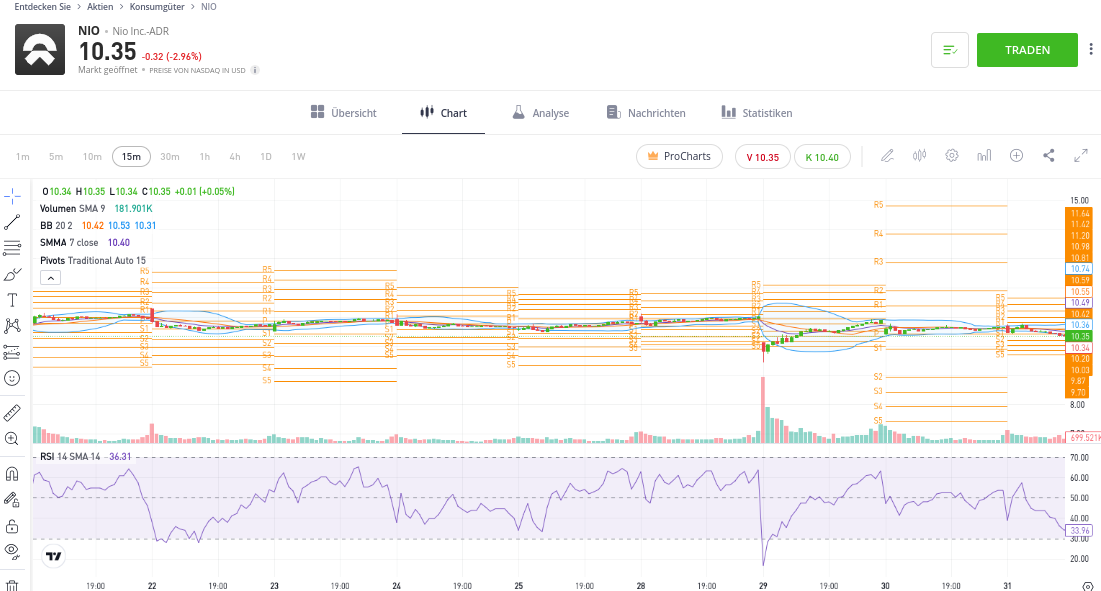Viewport: 1101px width, 591px height.
Task: Add comparison with plus circle icon
Action: (x=1016, y=156)
